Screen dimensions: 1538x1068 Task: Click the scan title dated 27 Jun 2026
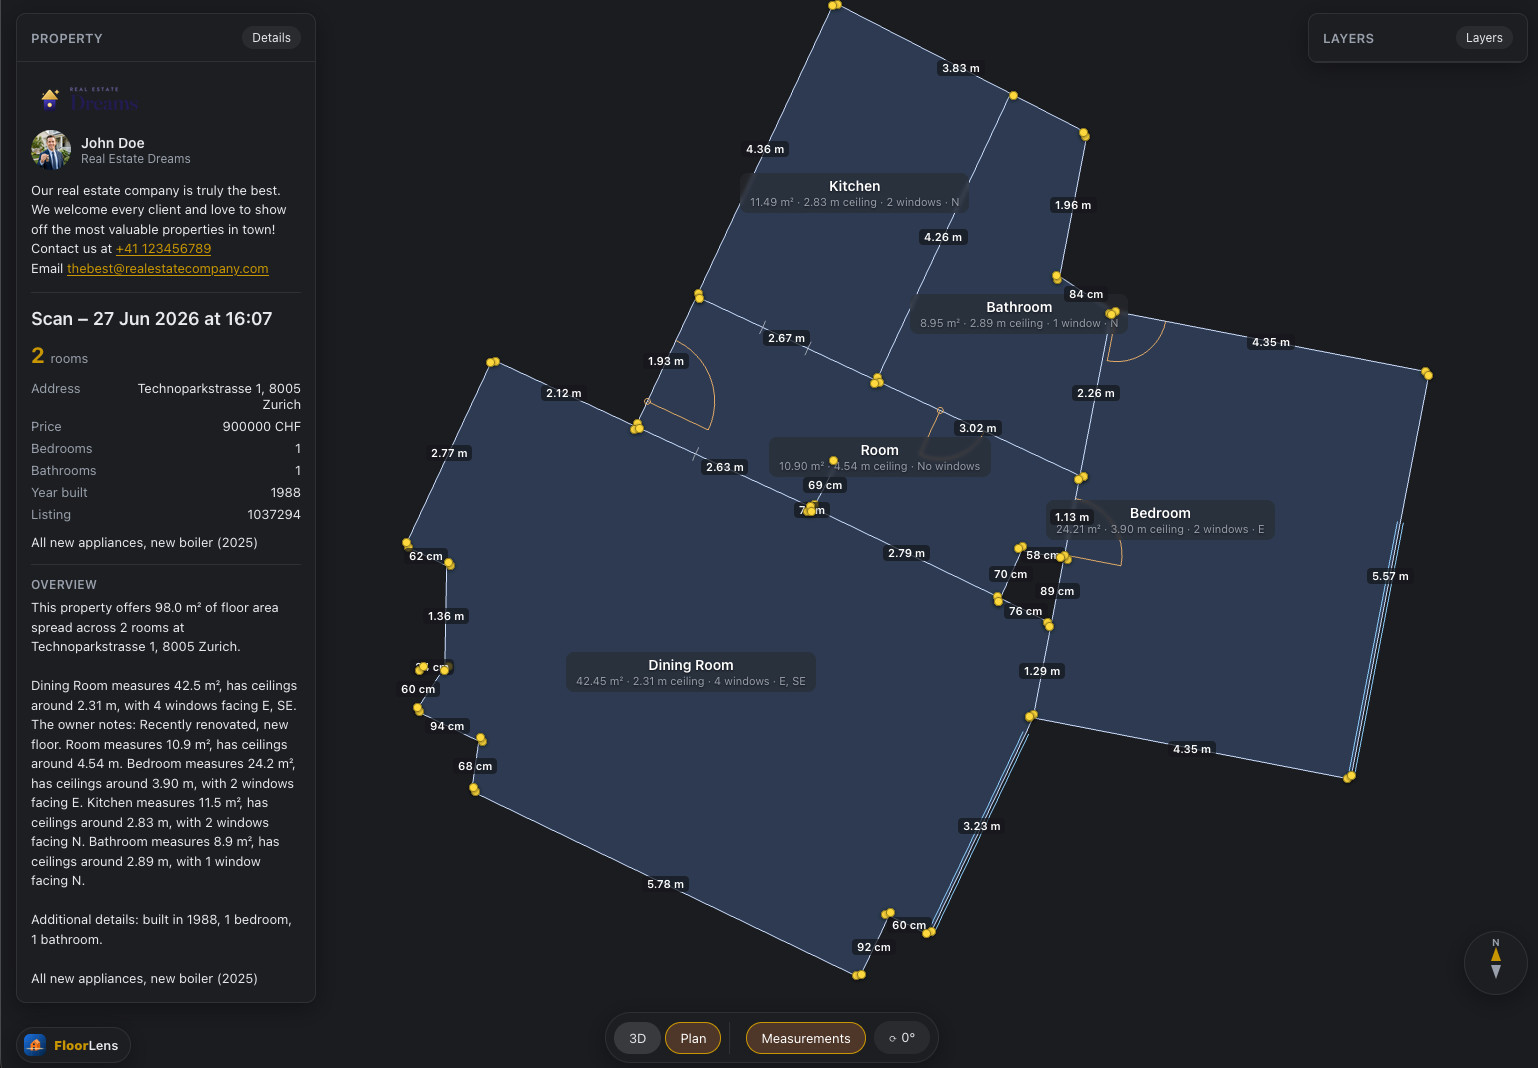click(152, 319)
